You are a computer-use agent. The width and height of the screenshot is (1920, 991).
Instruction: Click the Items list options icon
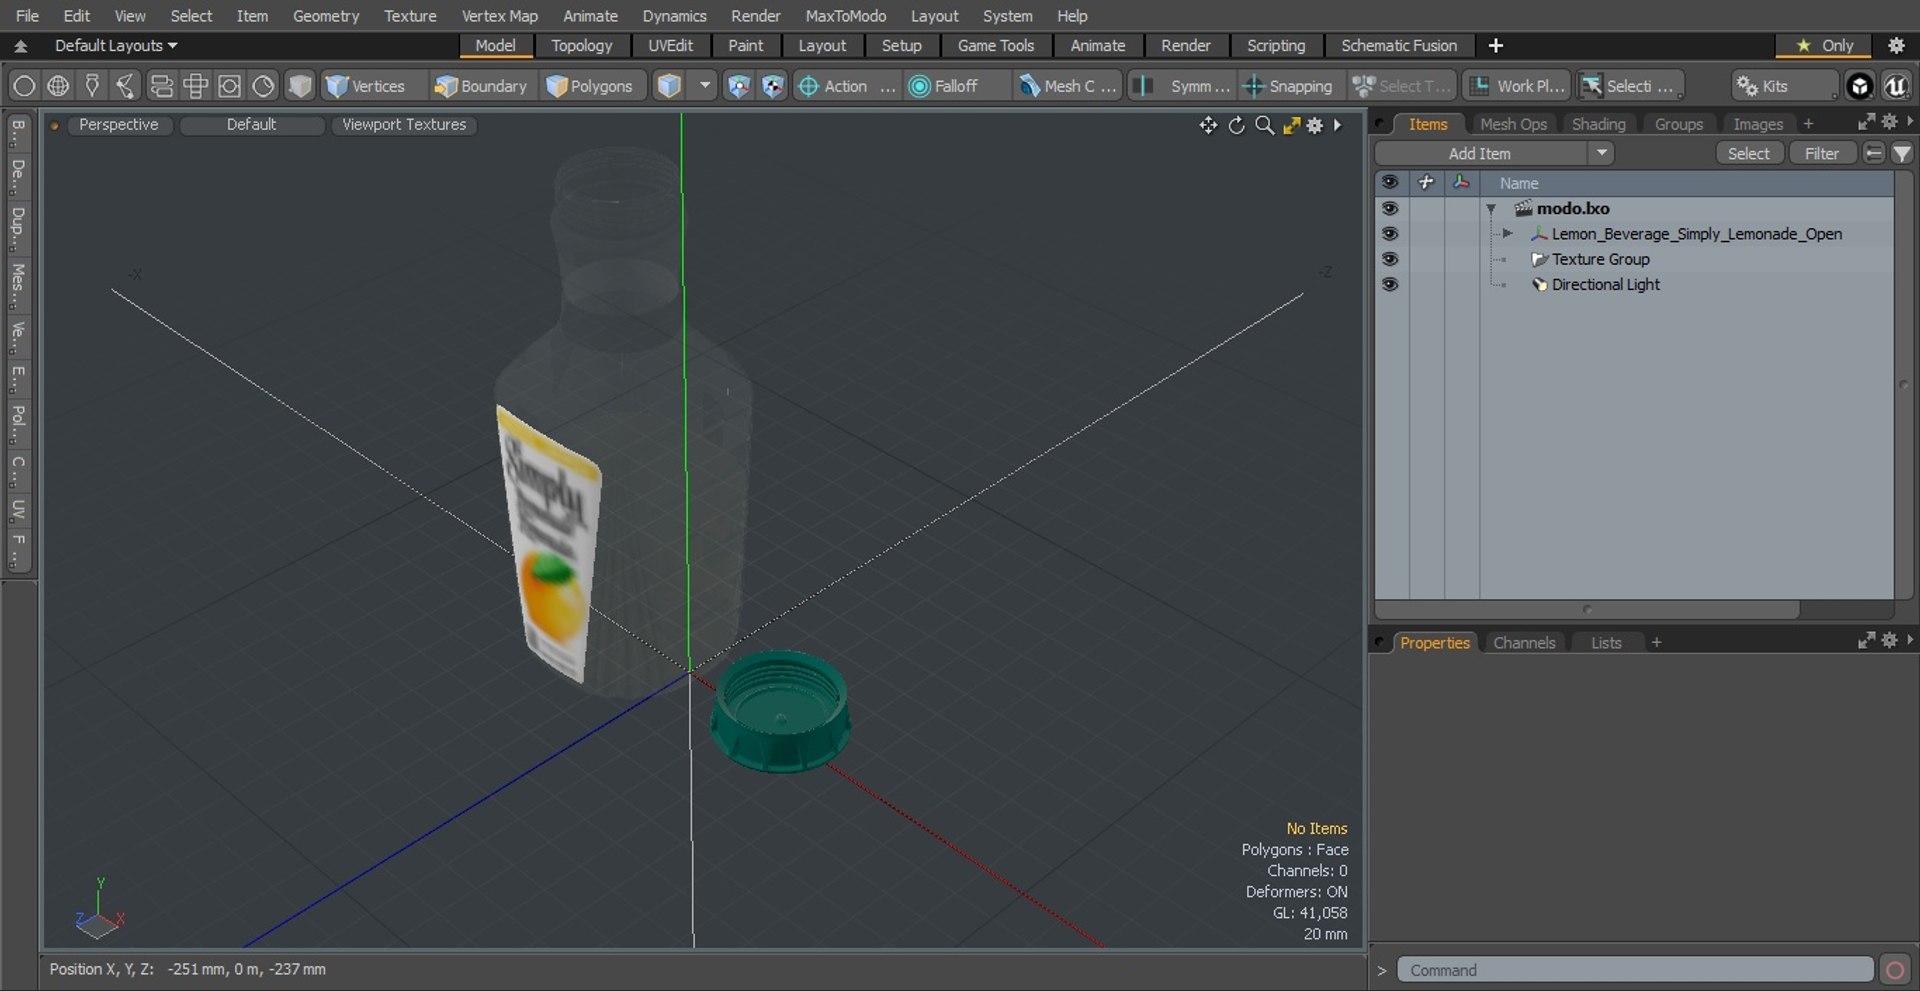pyautogui.click(x=1874, y=153)
